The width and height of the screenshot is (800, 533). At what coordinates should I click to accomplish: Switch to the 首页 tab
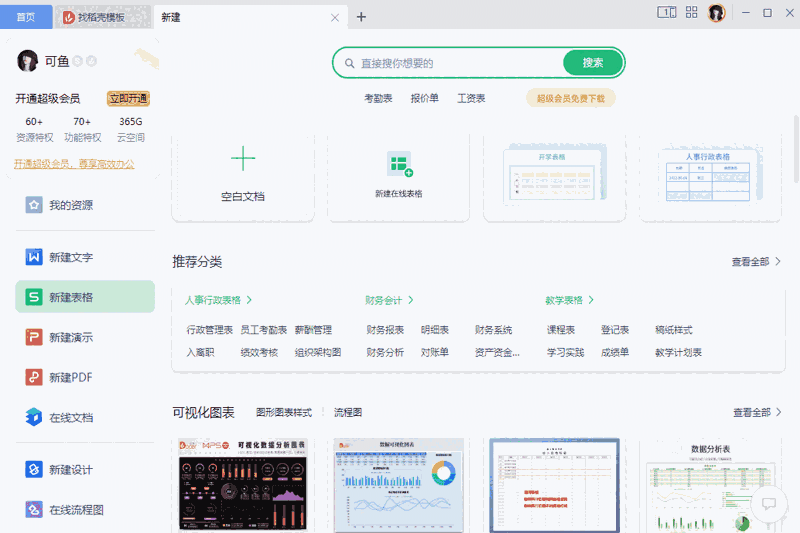26,17
